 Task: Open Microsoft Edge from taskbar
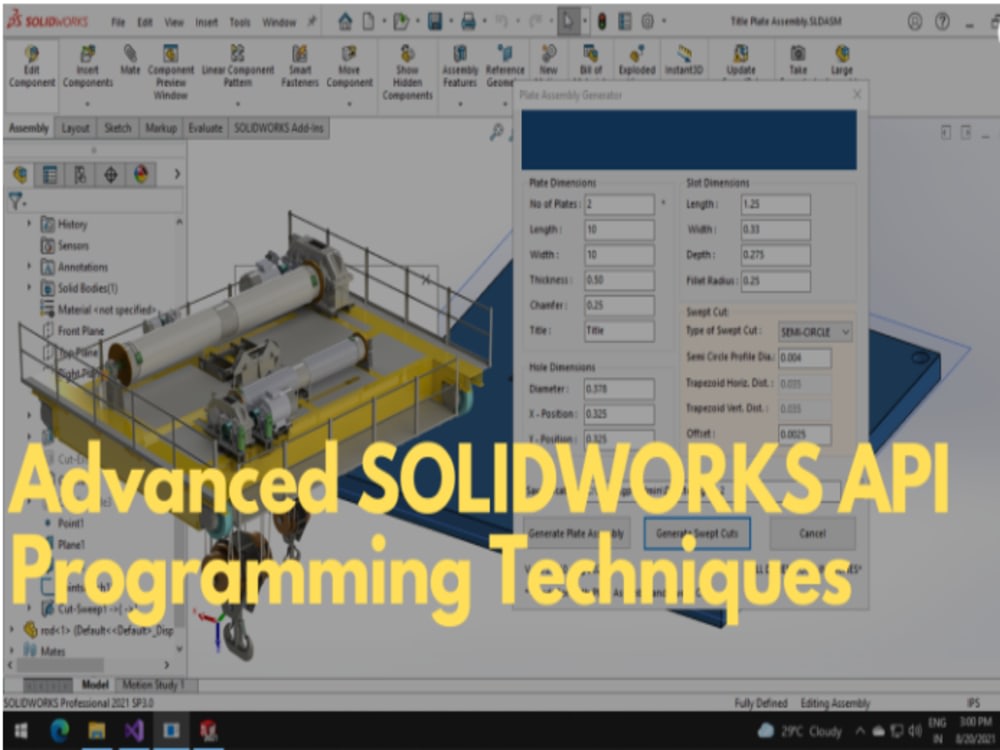click(x=59, y=730)
